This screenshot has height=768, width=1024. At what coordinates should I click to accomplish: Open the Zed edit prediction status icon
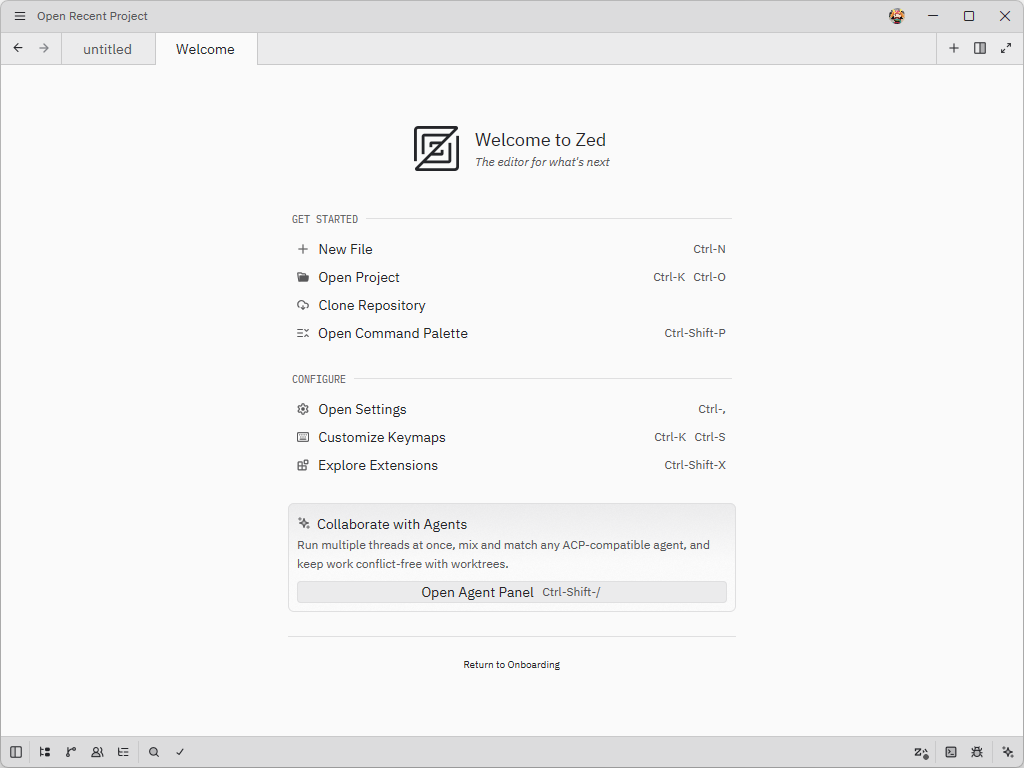click(x=921, y=752)
